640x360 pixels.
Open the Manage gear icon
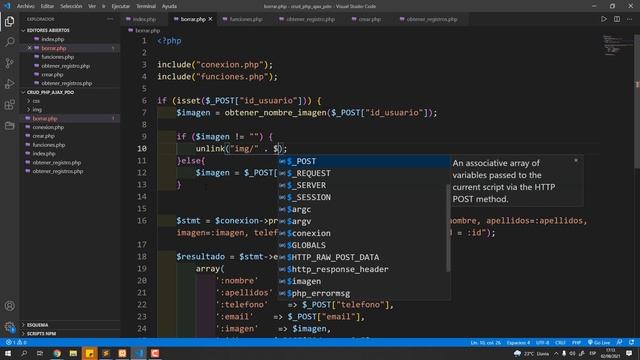coord(9,327)
